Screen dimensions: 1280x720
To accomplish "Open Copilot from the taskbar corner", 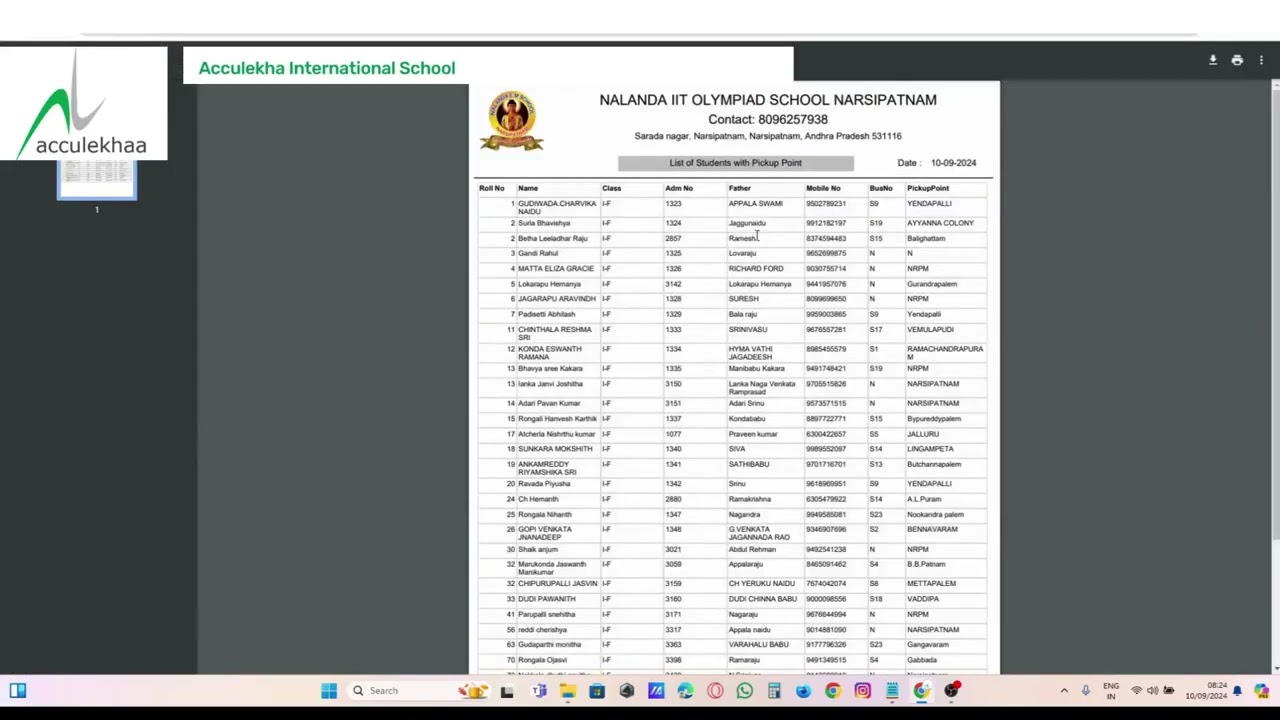I will pyautogui.click(x=1261, y=690).
